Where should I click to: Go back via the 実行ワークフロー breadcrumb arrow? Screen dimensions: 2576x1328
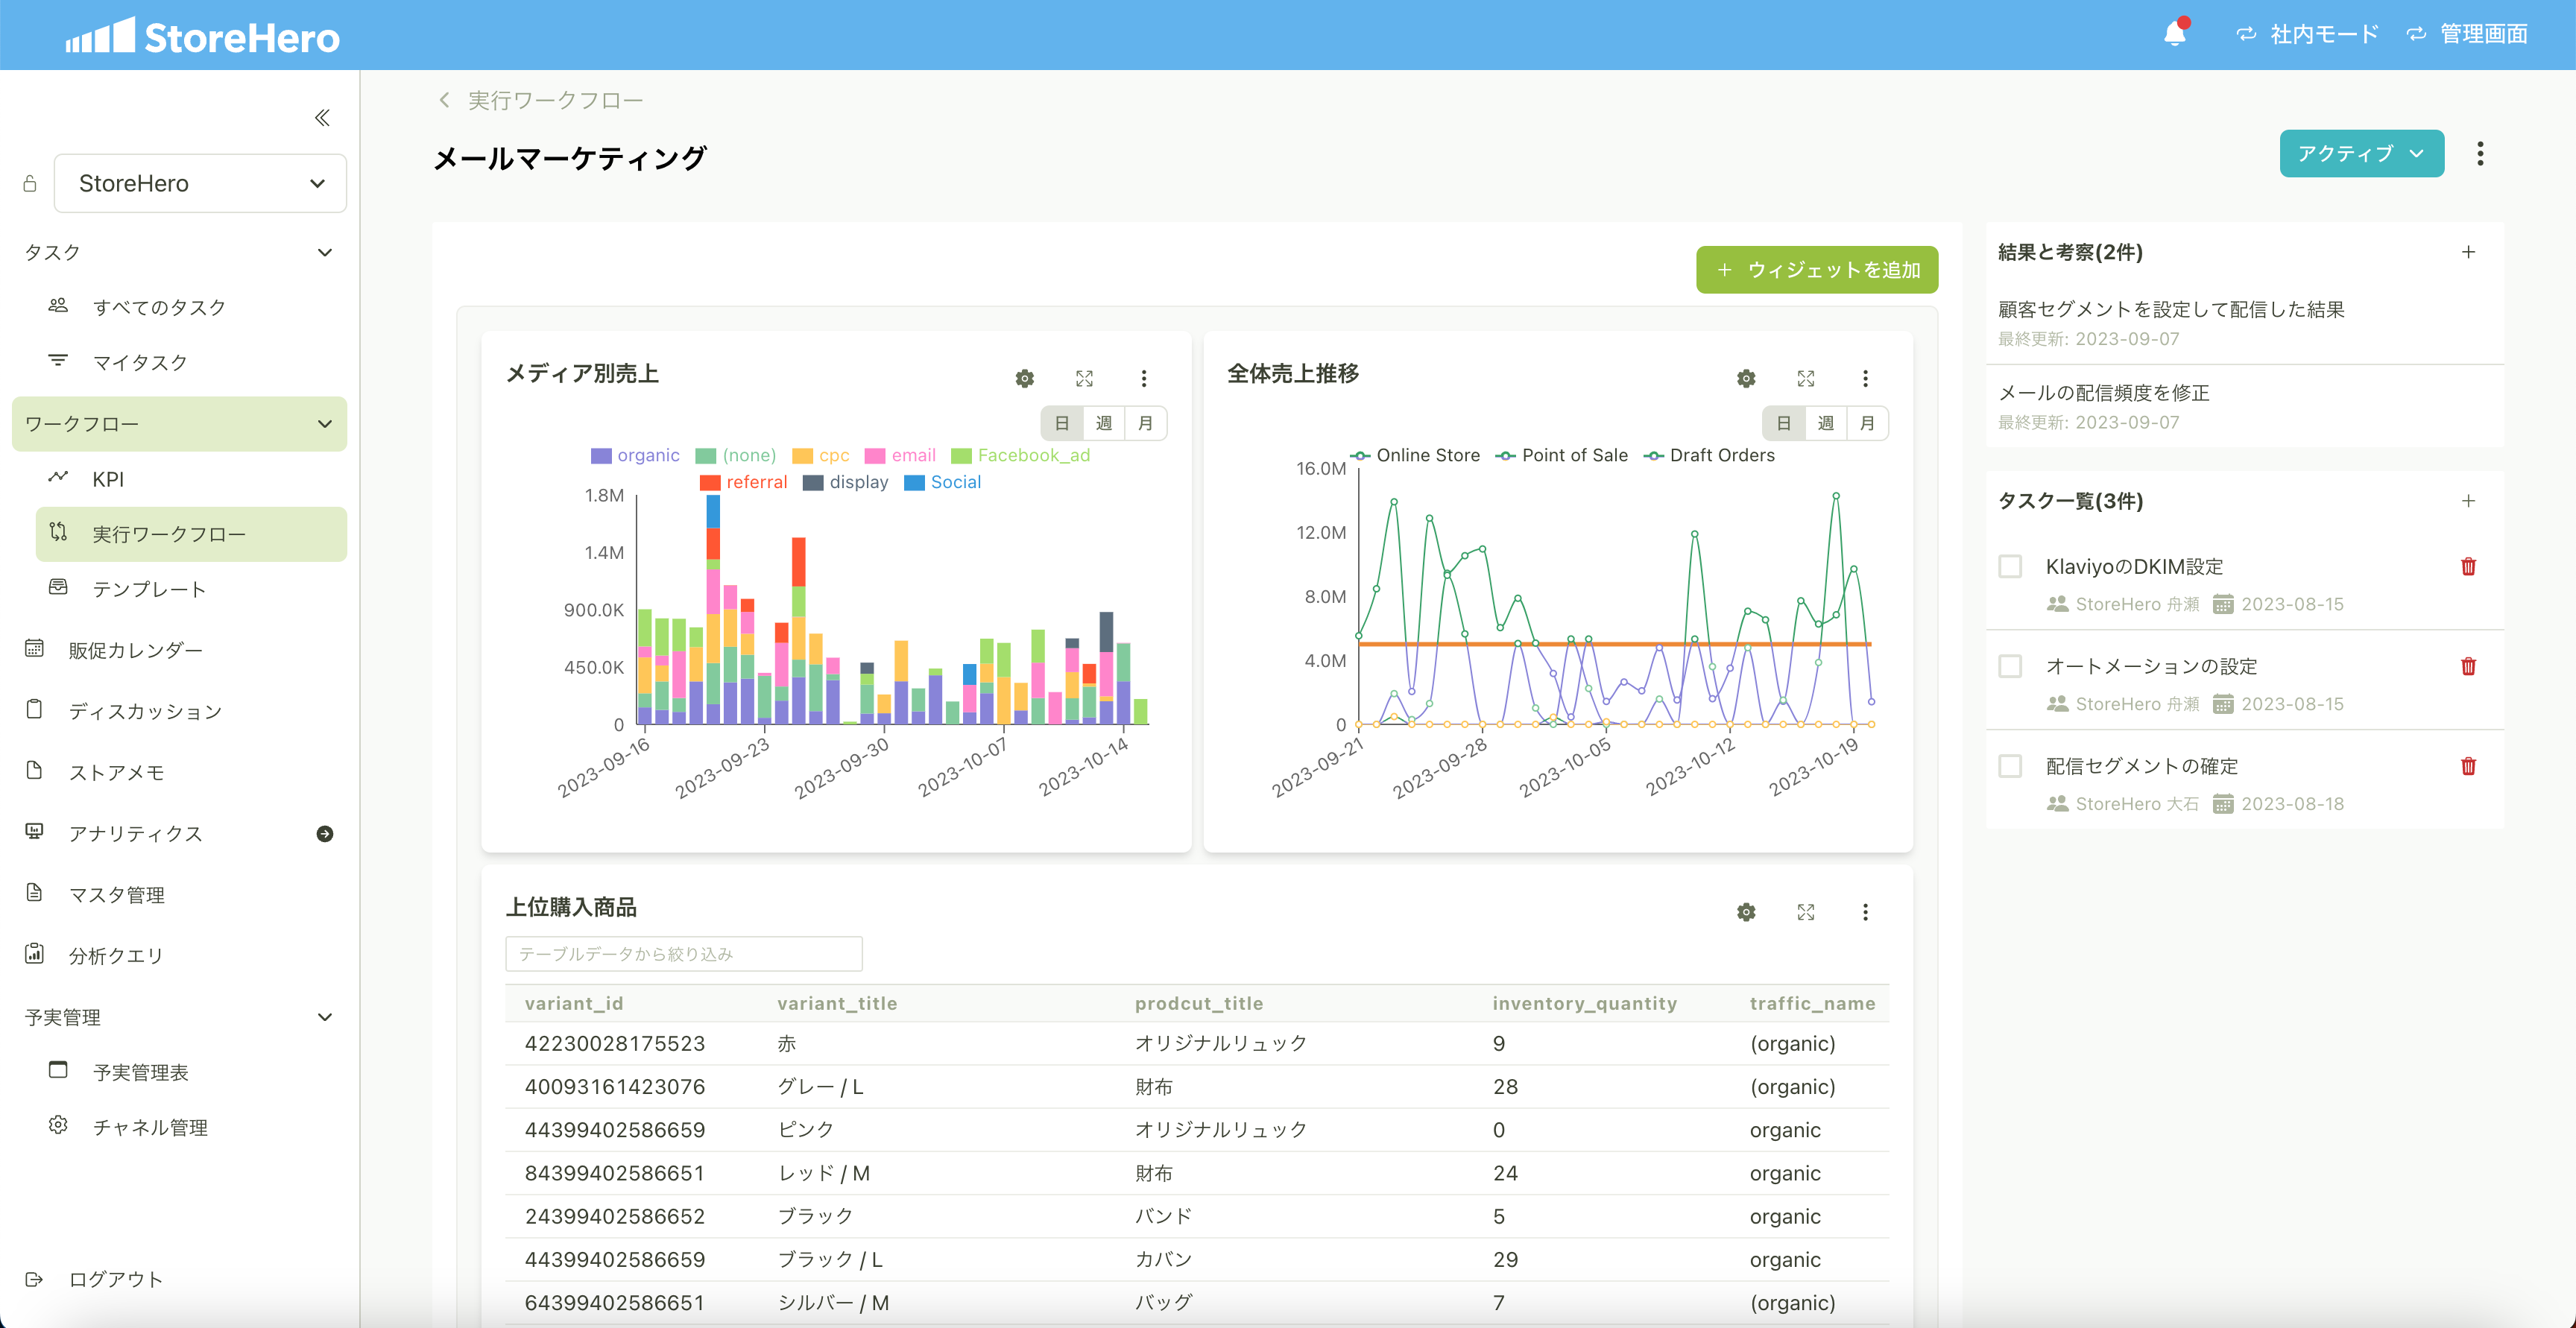coord(444,100)
